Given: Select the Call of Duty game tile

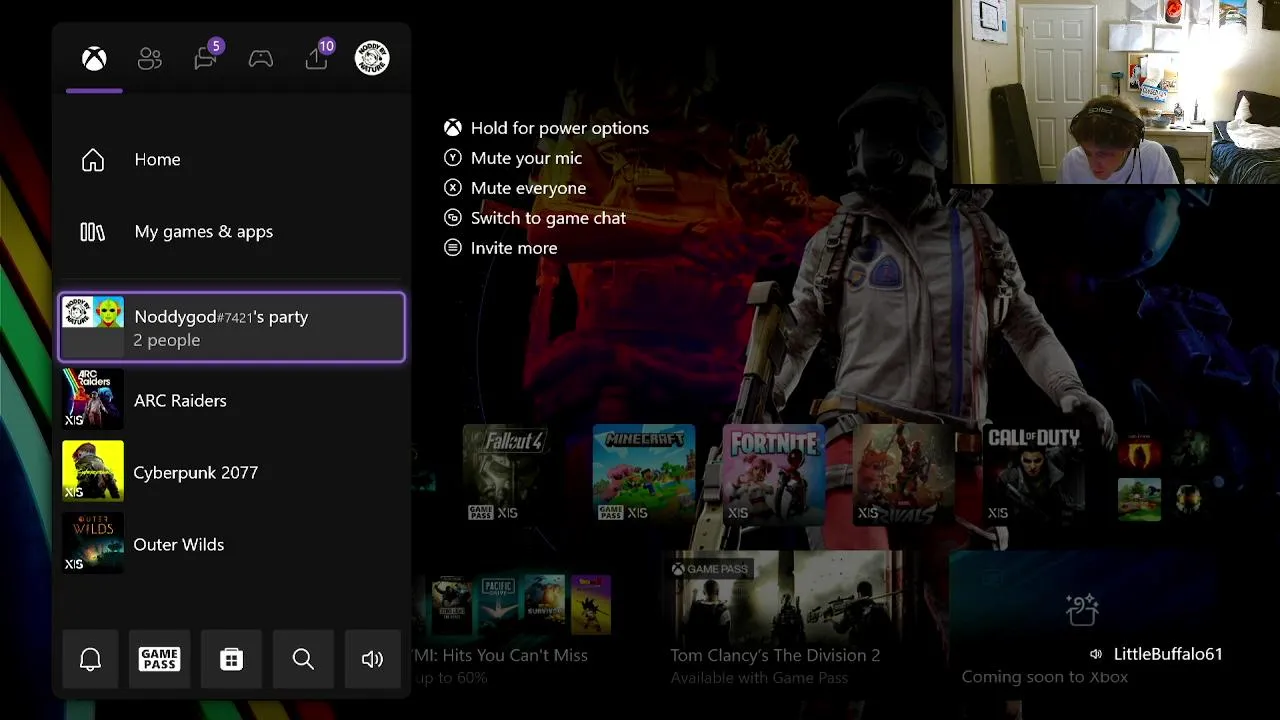Looking at the screenshot, I should (1034, 474).
